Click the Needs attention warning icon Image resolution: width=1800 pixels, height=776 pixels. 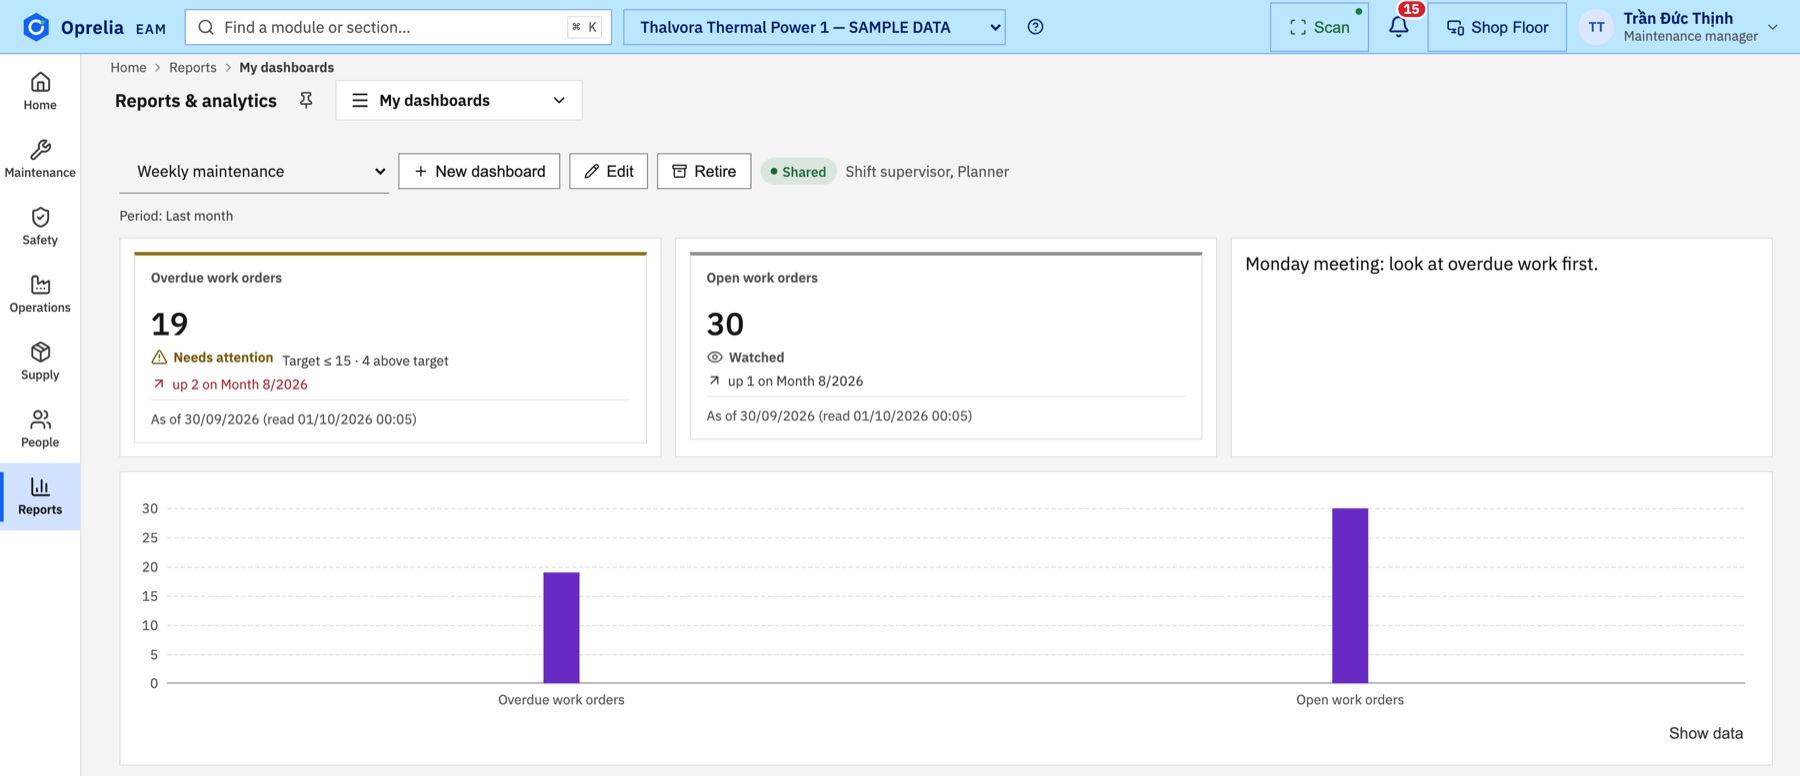159,357
